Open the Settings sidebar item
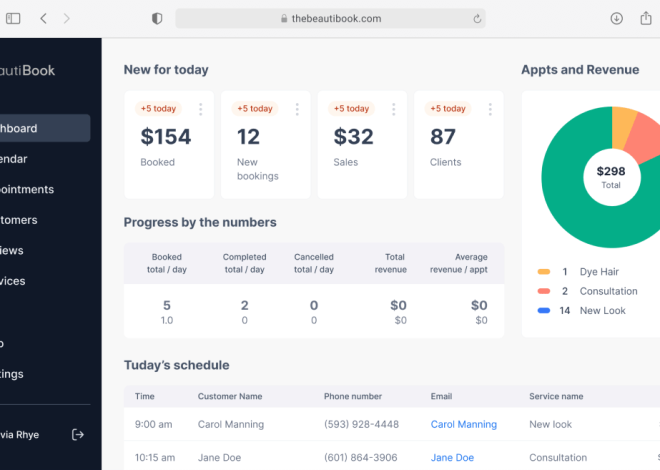The width and height of the screenshot is (660, 470). (12, 374)
